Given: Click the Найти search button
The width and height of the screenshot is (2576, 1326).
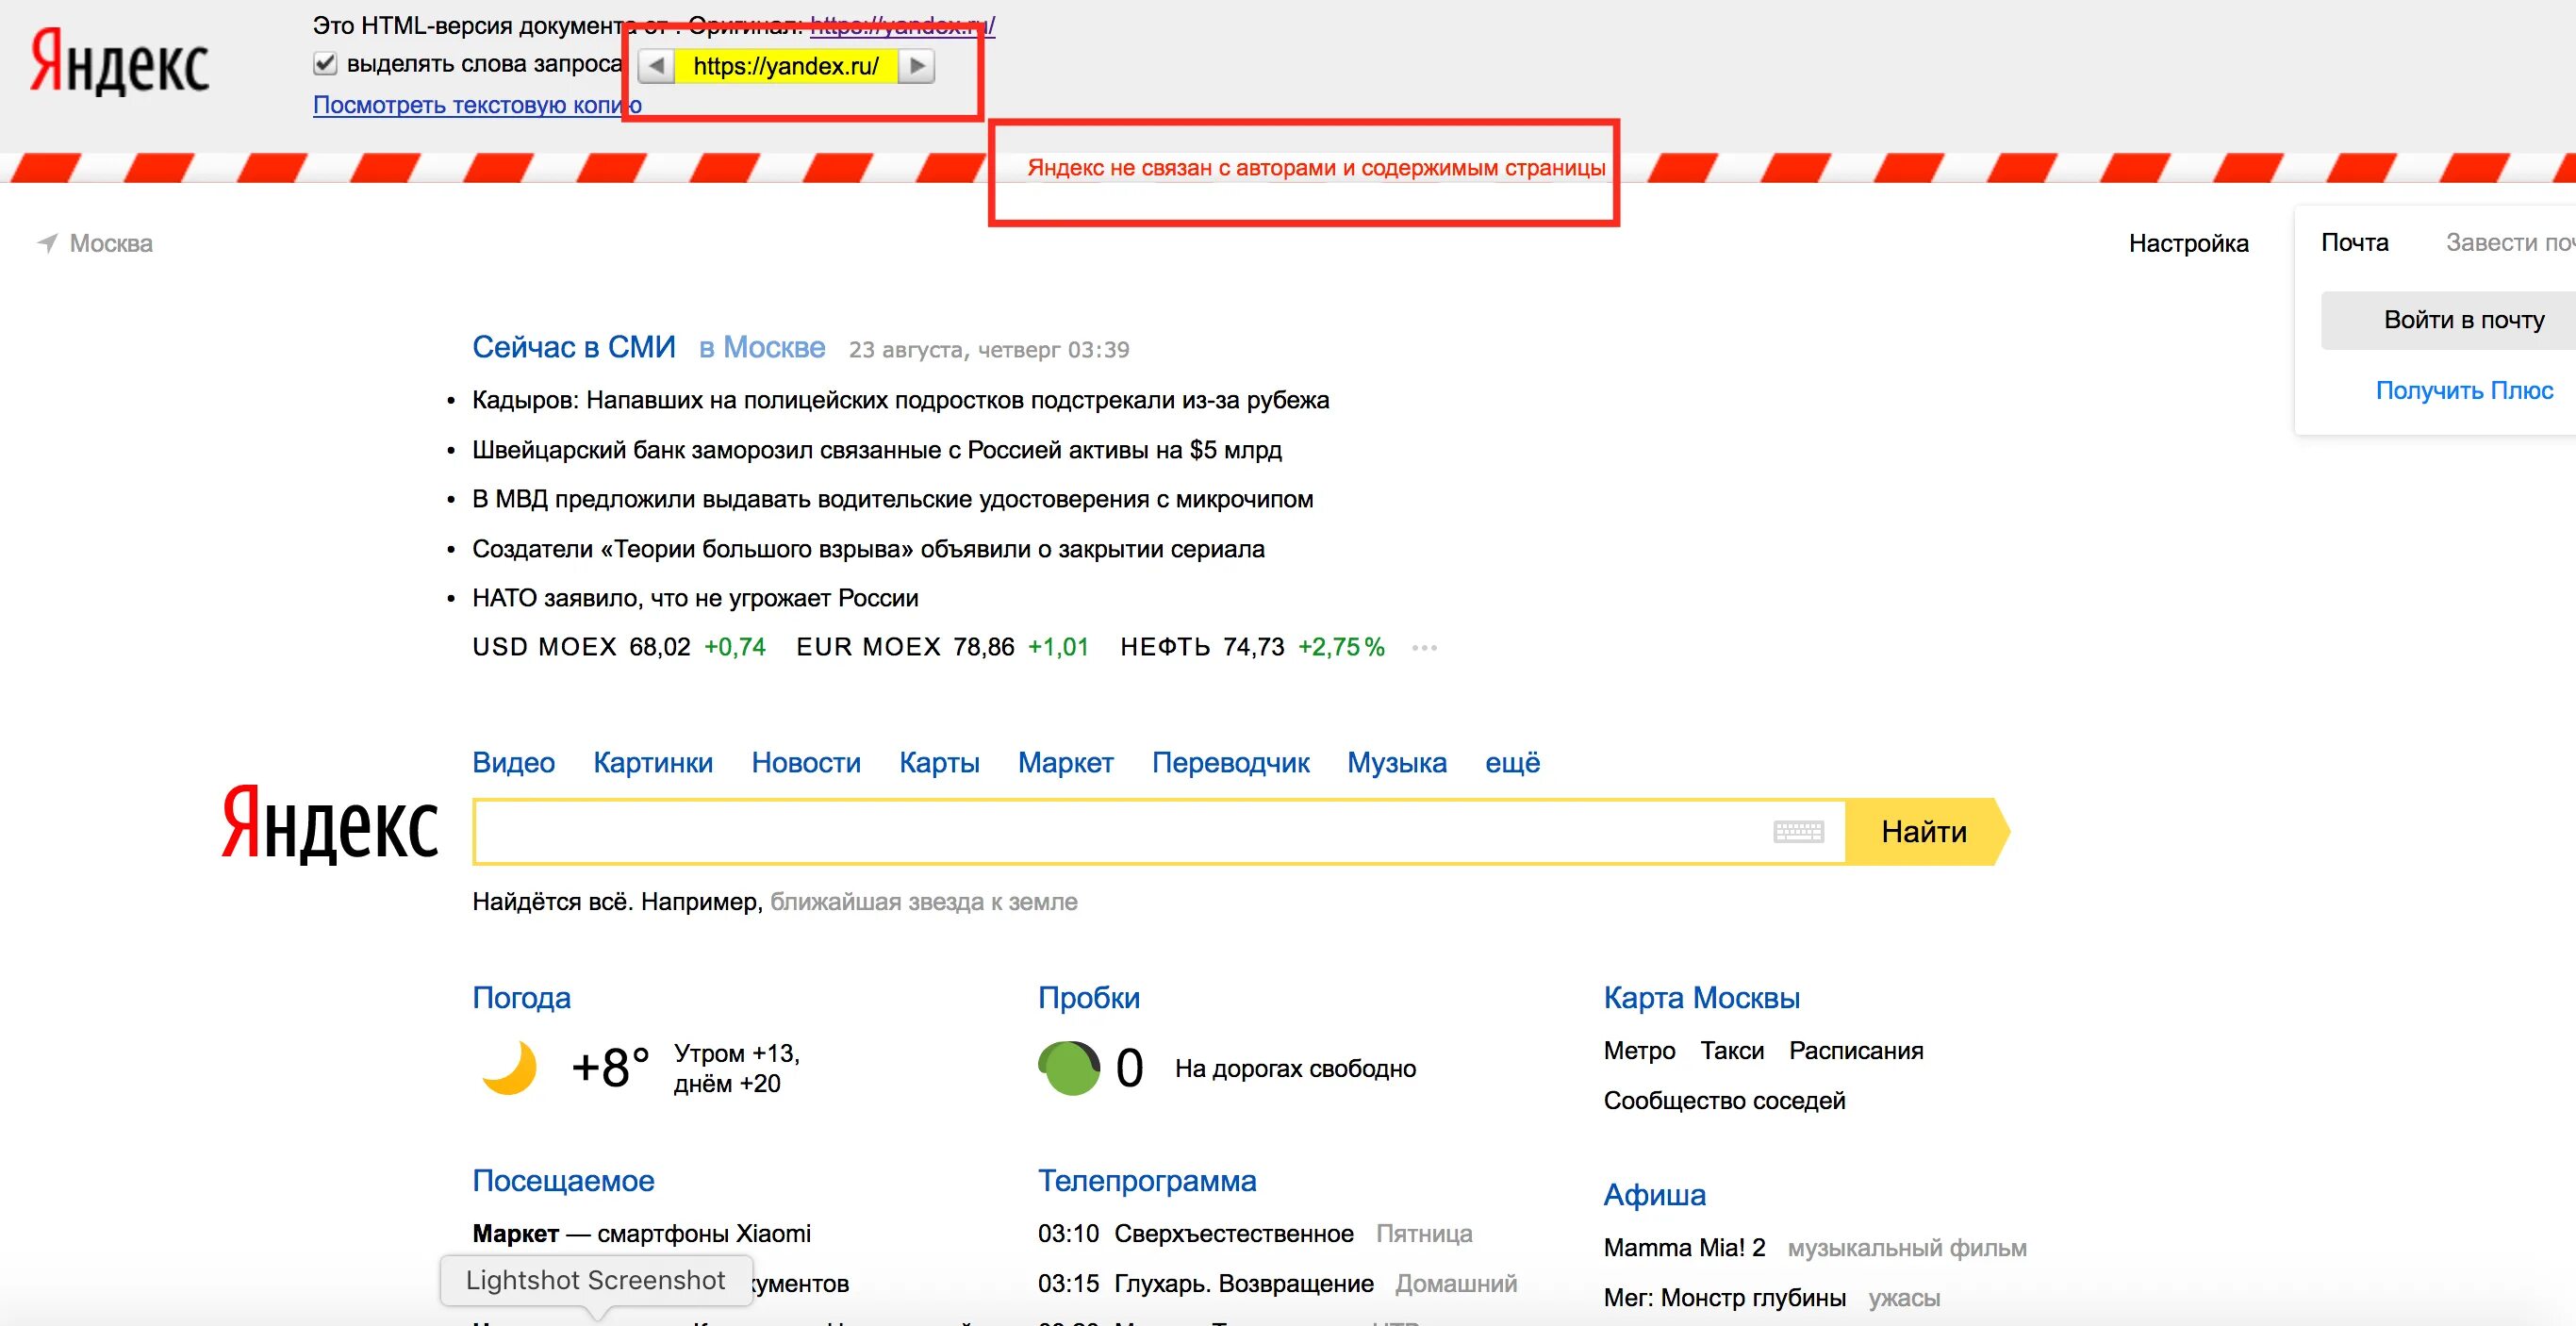Looking at the screenshot, I should pos(1926,832).
